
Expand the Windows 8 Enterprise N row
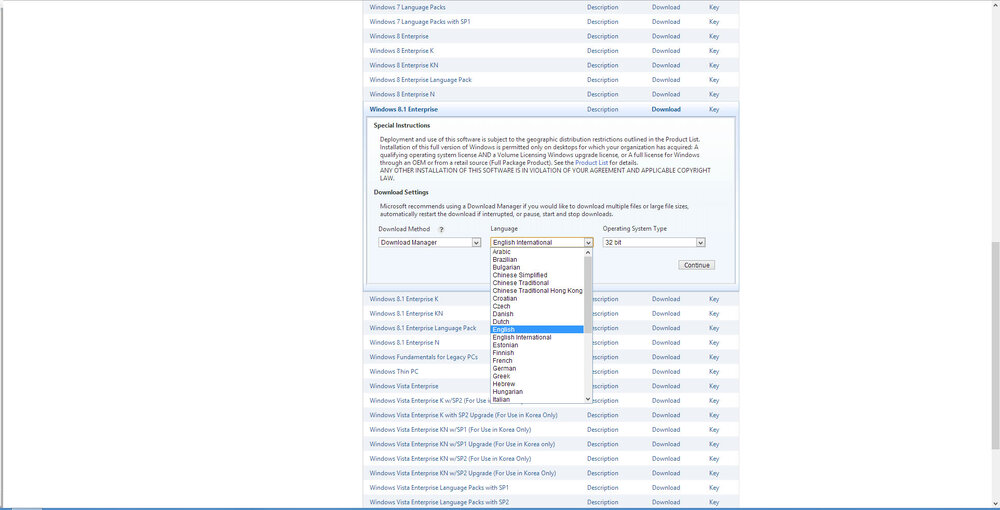pos(402,94)
